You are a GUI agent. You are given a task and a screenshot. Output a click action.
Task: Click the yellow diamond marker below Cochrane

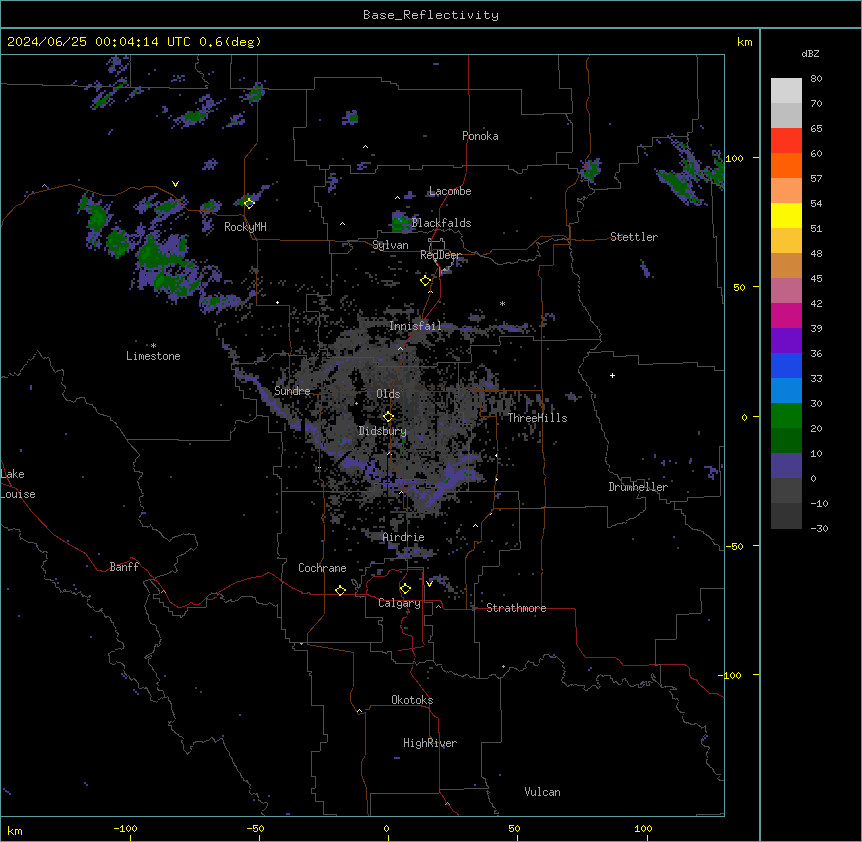tap(340, 590)
